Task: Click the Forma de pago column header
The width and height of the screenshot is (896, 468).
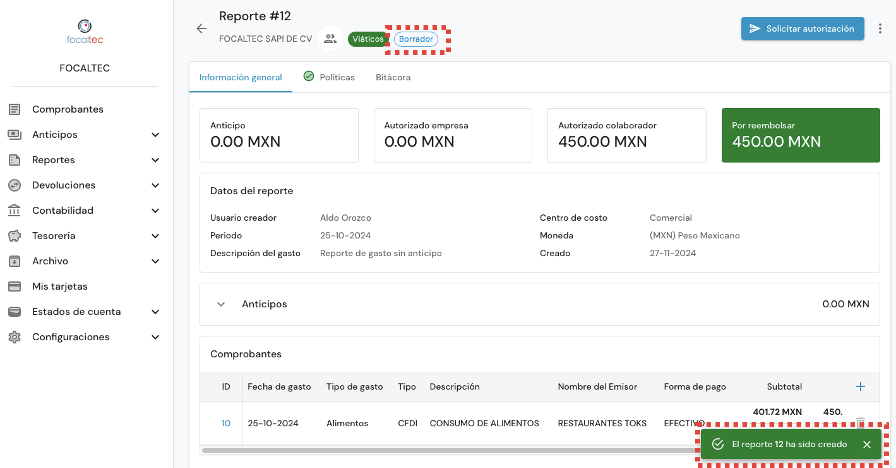Action: coord(695,387)
